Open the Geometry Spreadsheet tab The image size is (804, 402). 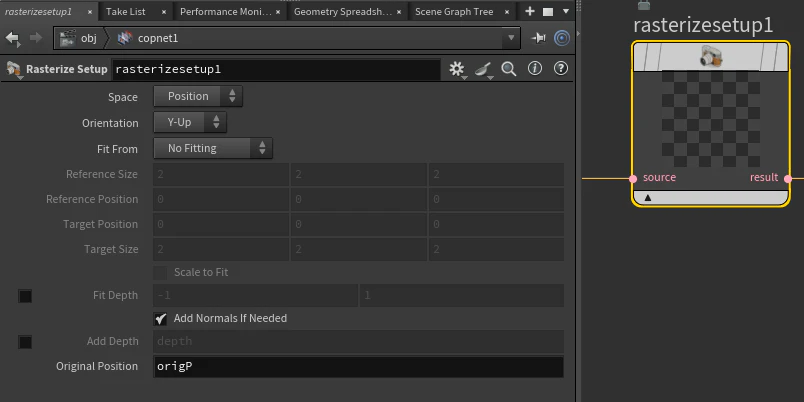343,11
